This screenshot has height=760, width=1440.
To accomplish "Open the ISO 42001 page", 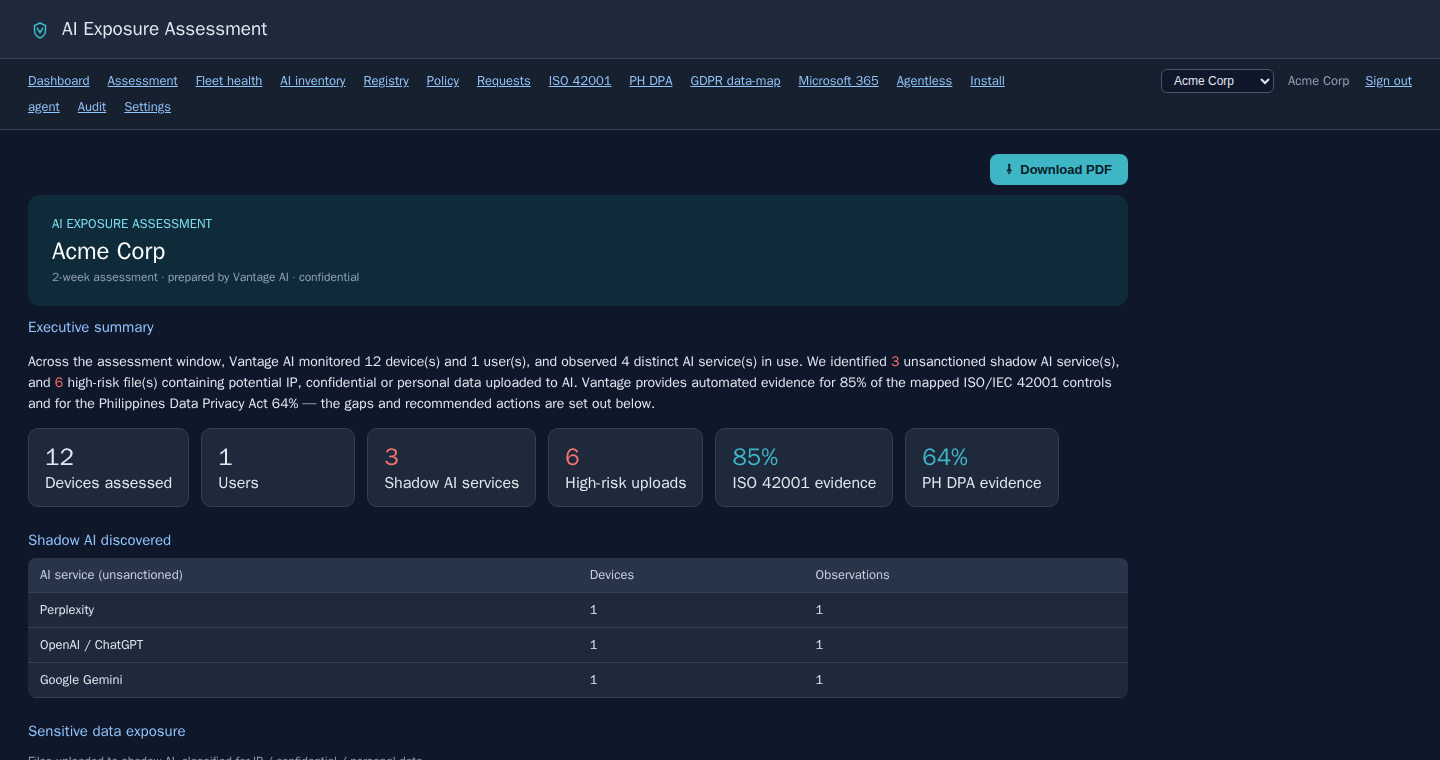I will (x=580, y=81).
